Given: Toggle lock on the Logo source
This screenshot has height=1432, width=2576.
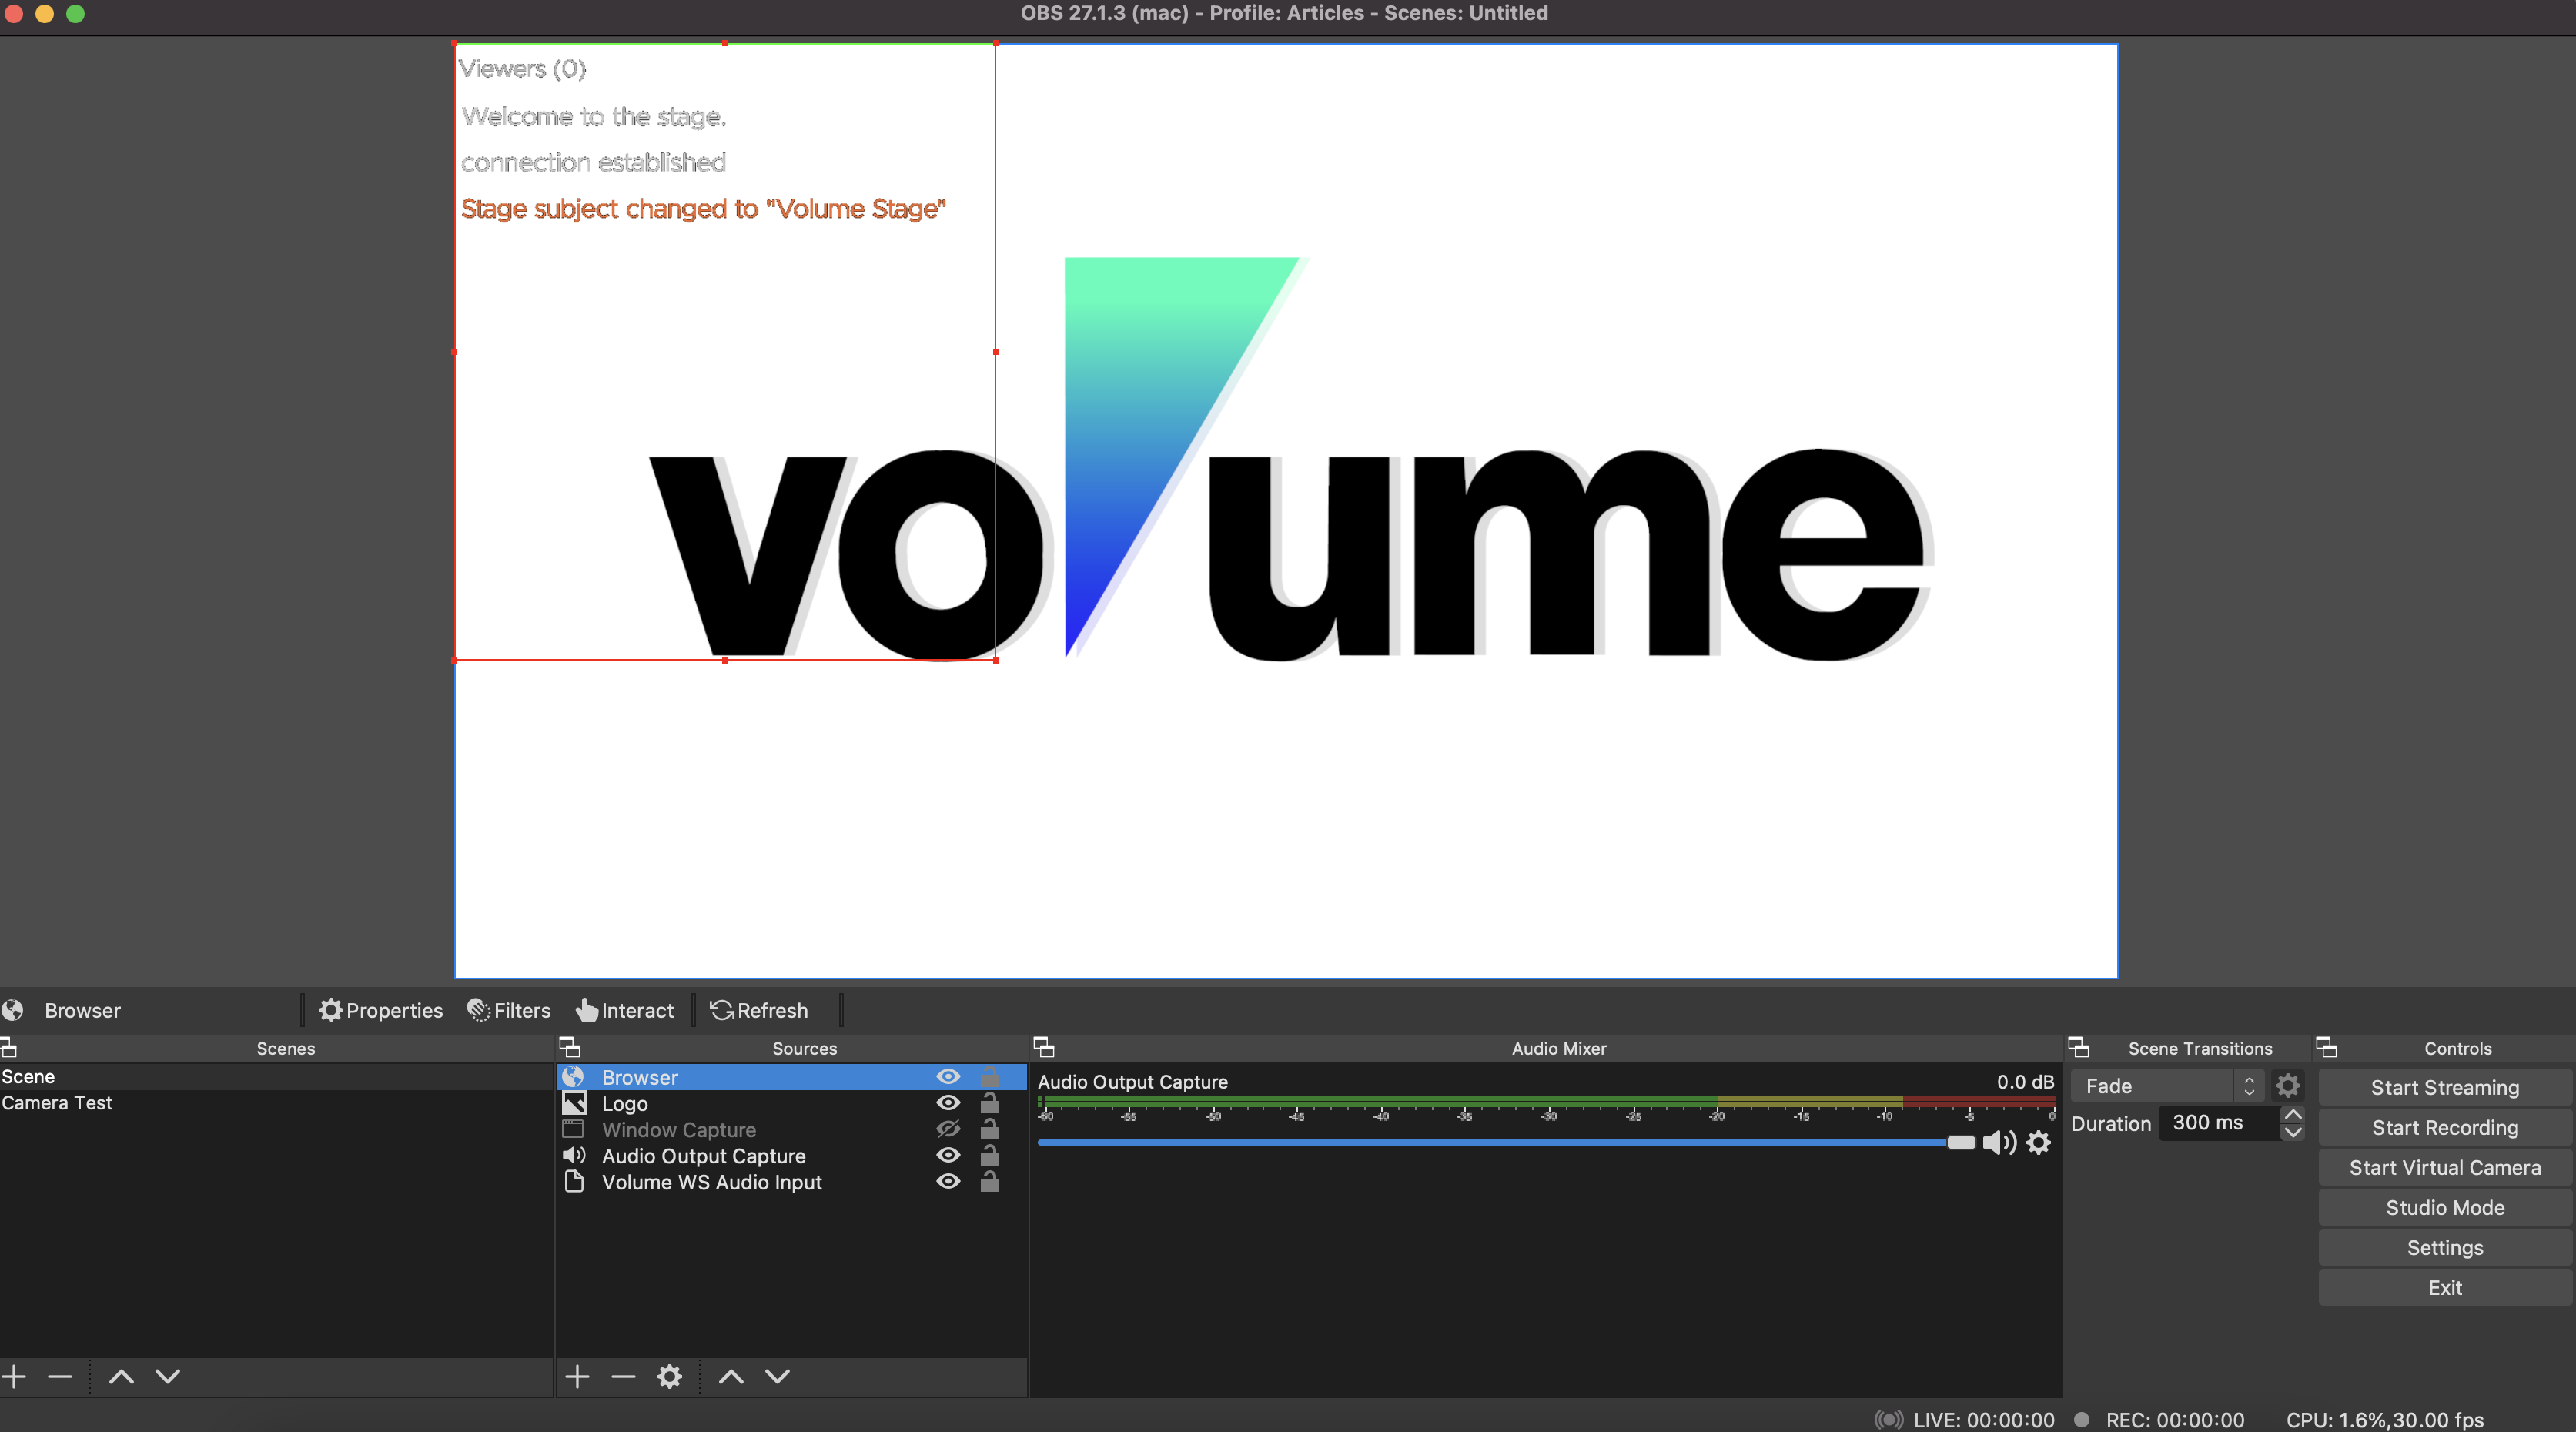Looking at the screenshot, I should point(990,1102).
